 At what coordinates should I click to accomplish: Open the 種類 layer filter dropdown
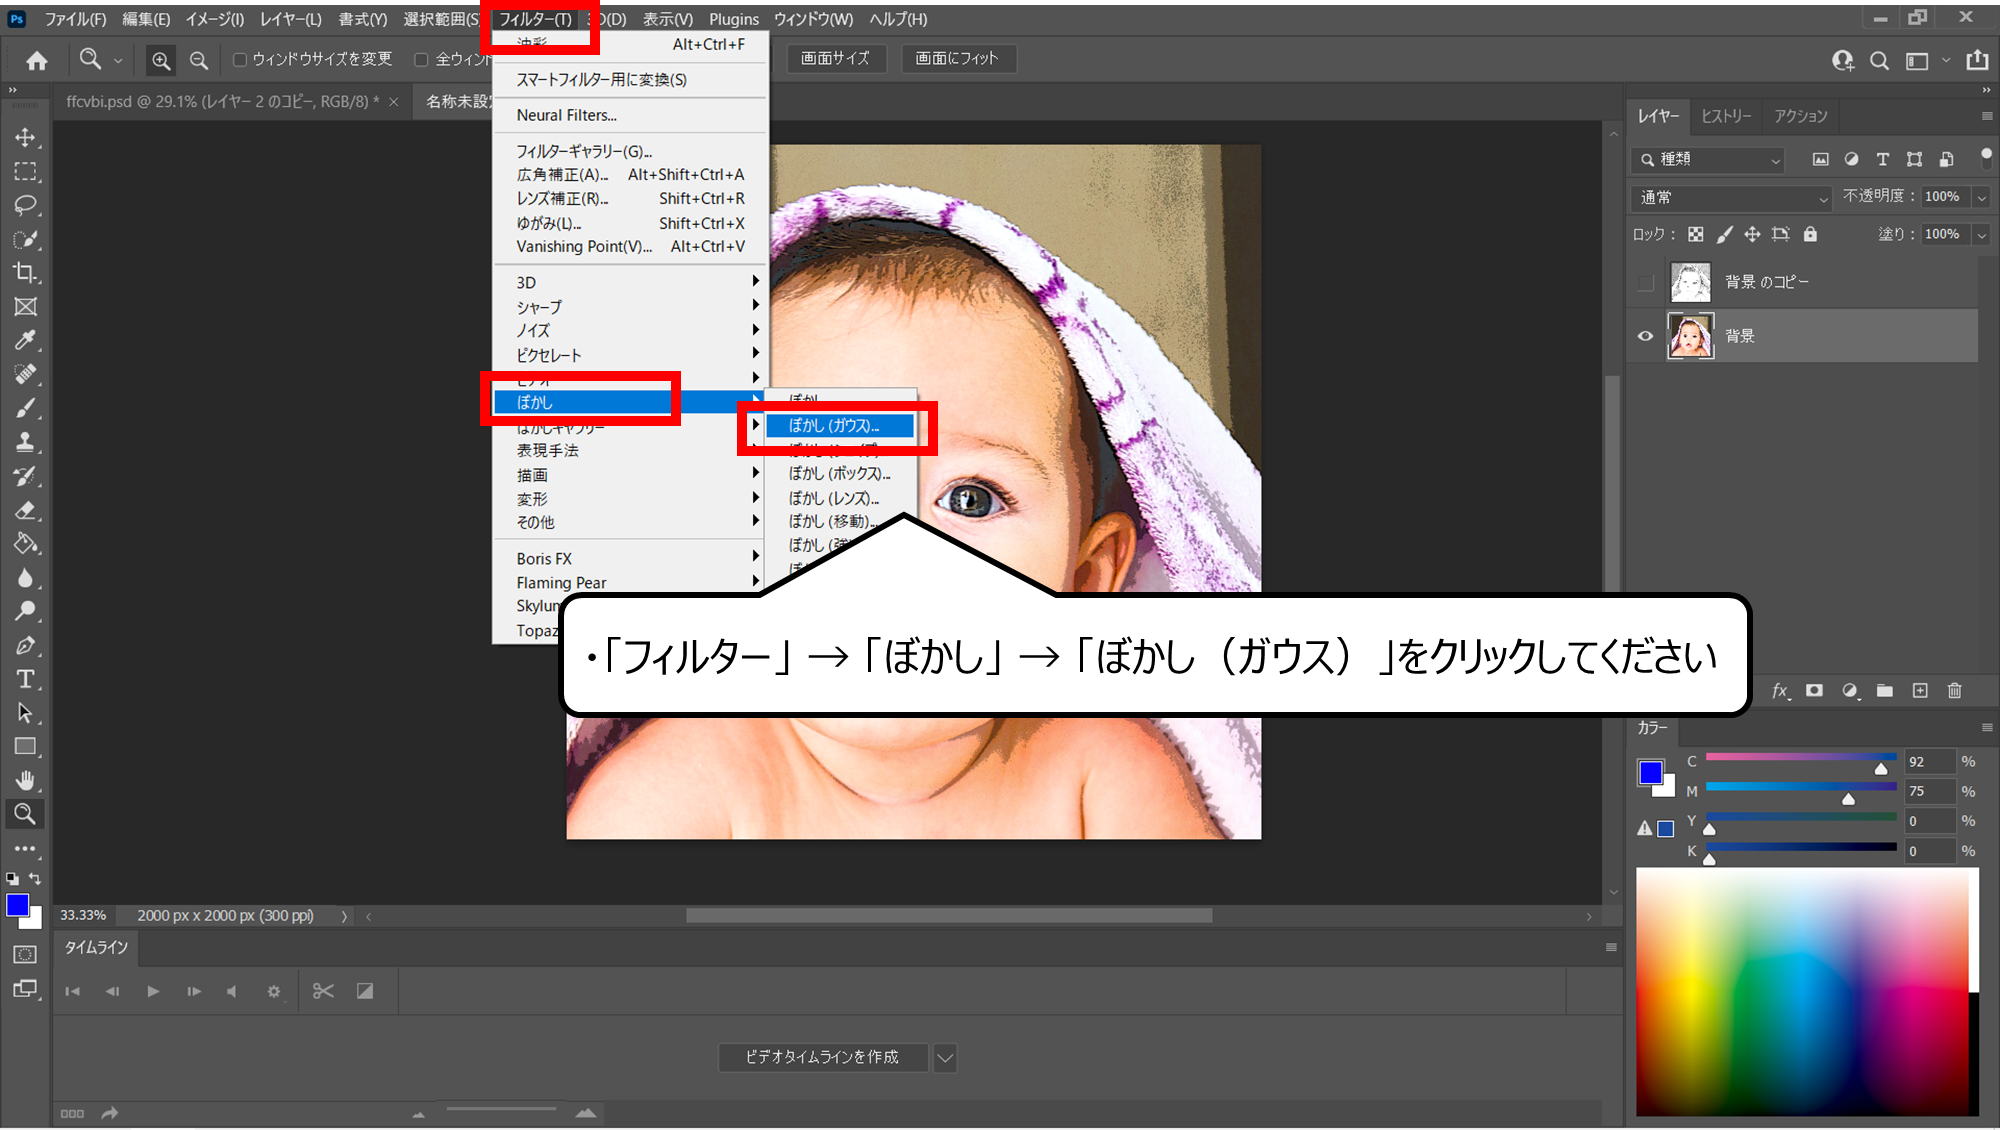click(1709, 159)
